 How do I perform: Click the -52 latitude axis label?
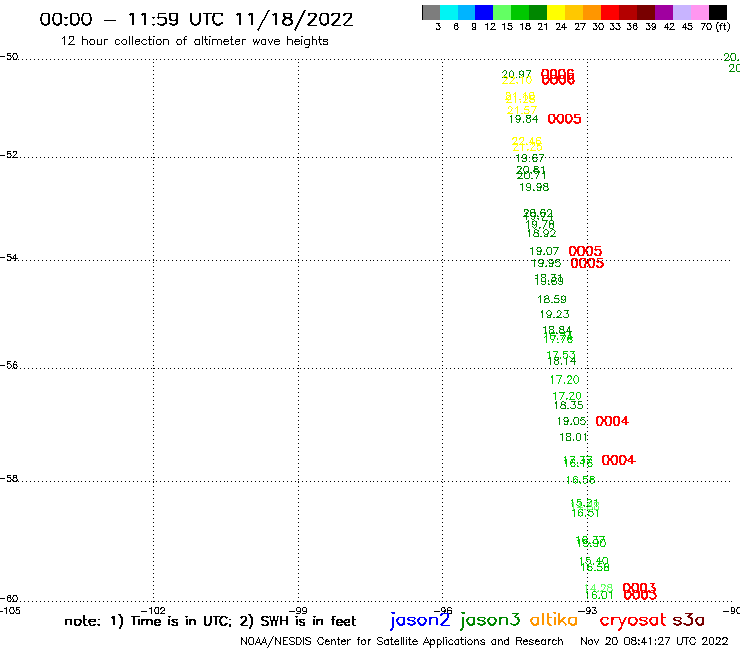(9, 154)
